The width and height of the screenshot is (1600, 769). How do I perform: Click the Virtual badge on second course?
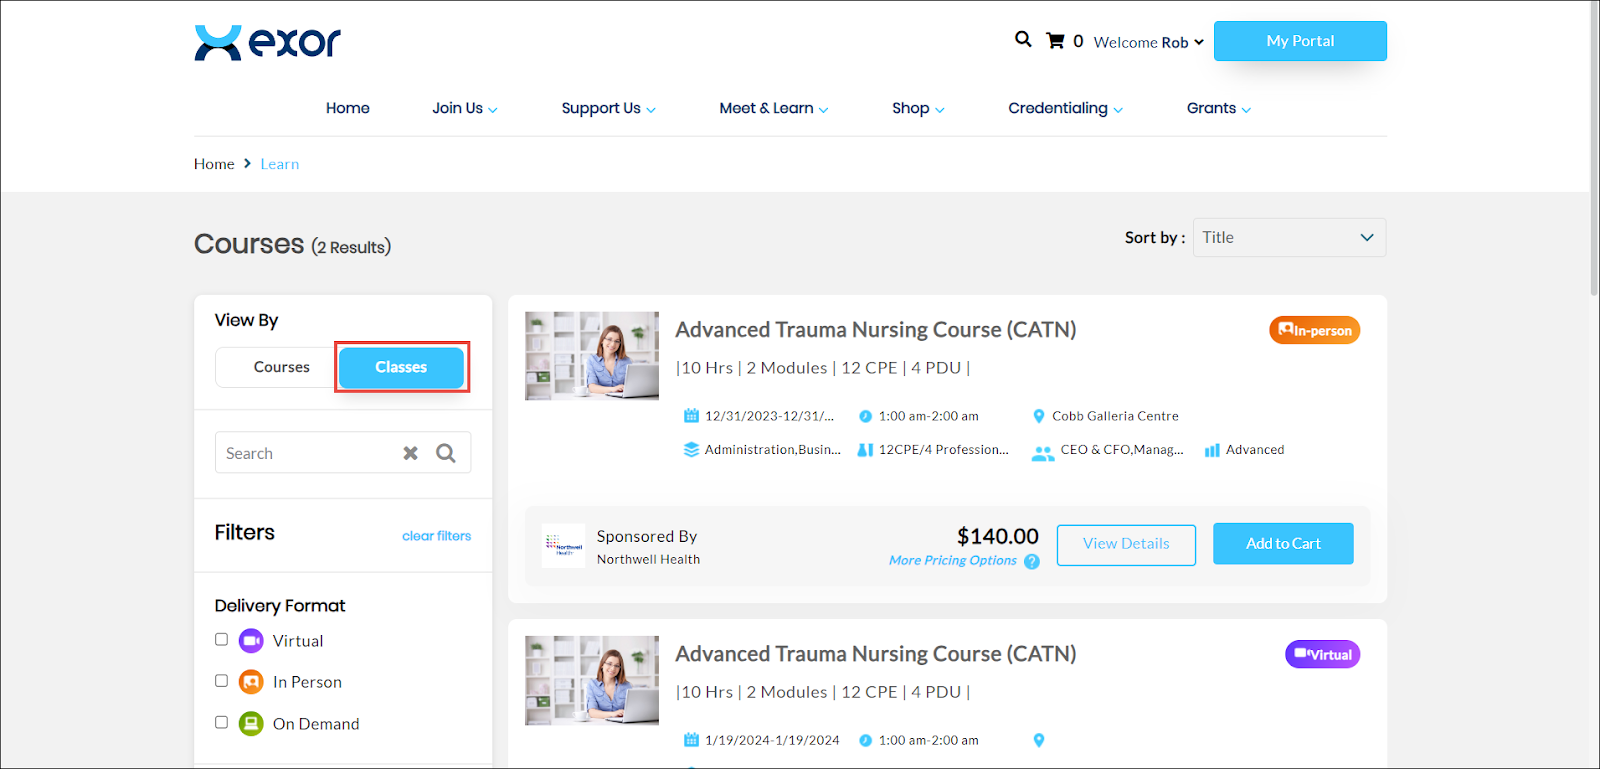[1322, 654]
